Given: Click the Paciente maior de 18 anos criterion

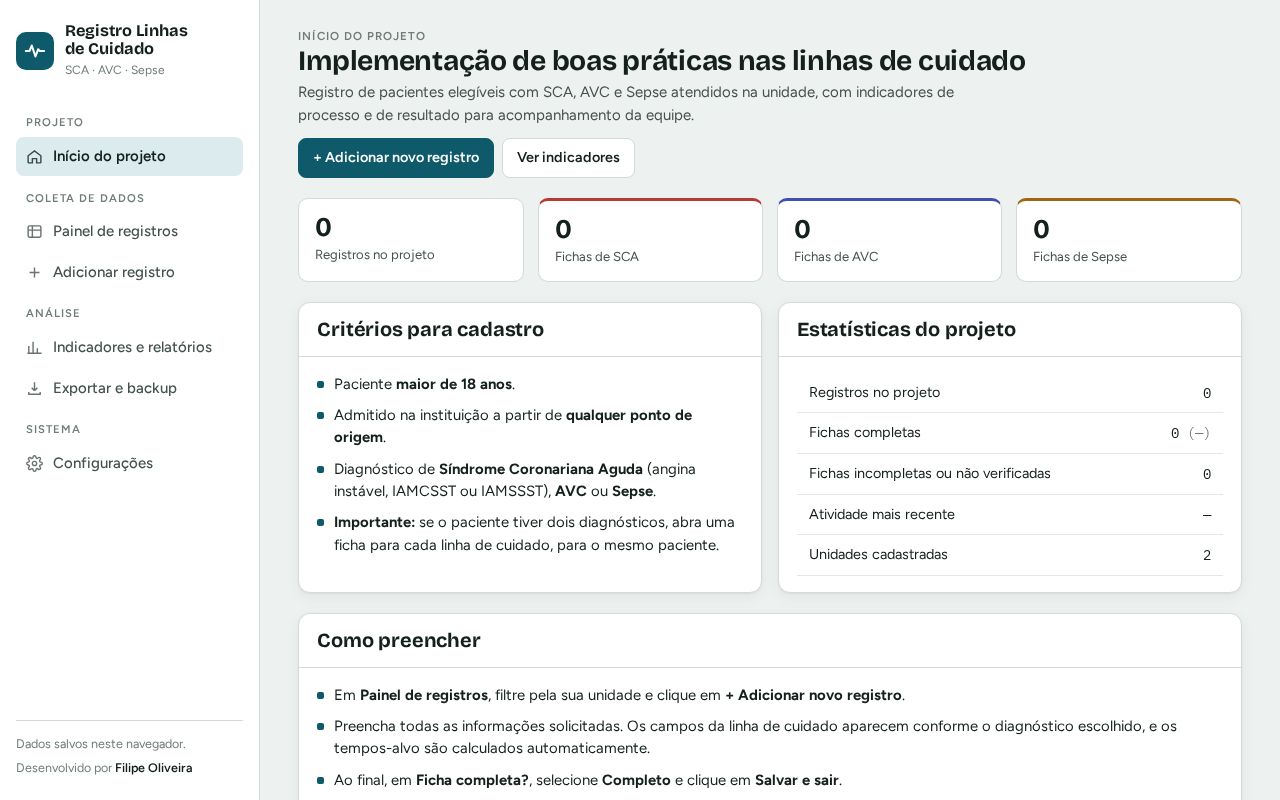Looking at the screenshot, I should (x=425, y=385).
